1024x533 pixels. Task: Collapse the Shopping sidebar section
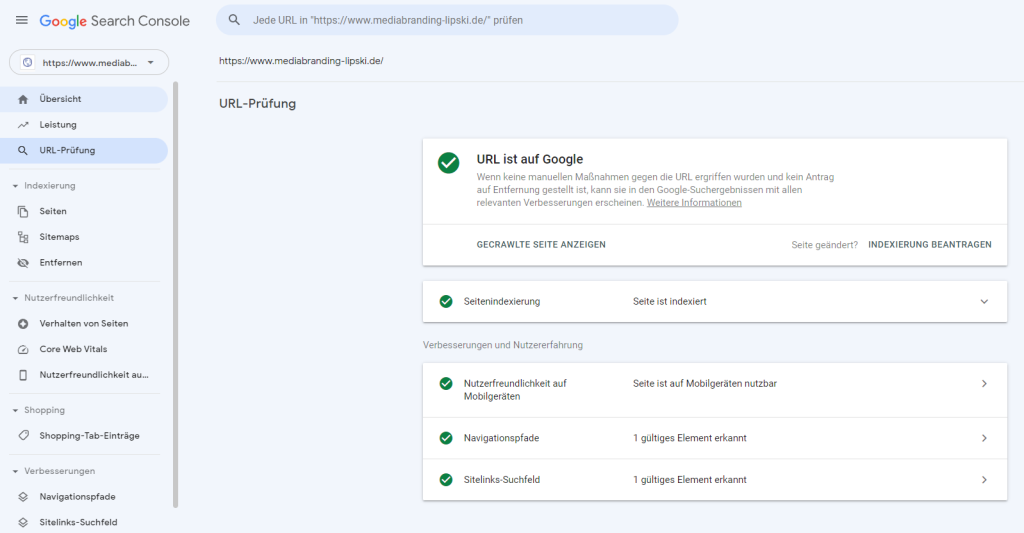click(15, 410)
